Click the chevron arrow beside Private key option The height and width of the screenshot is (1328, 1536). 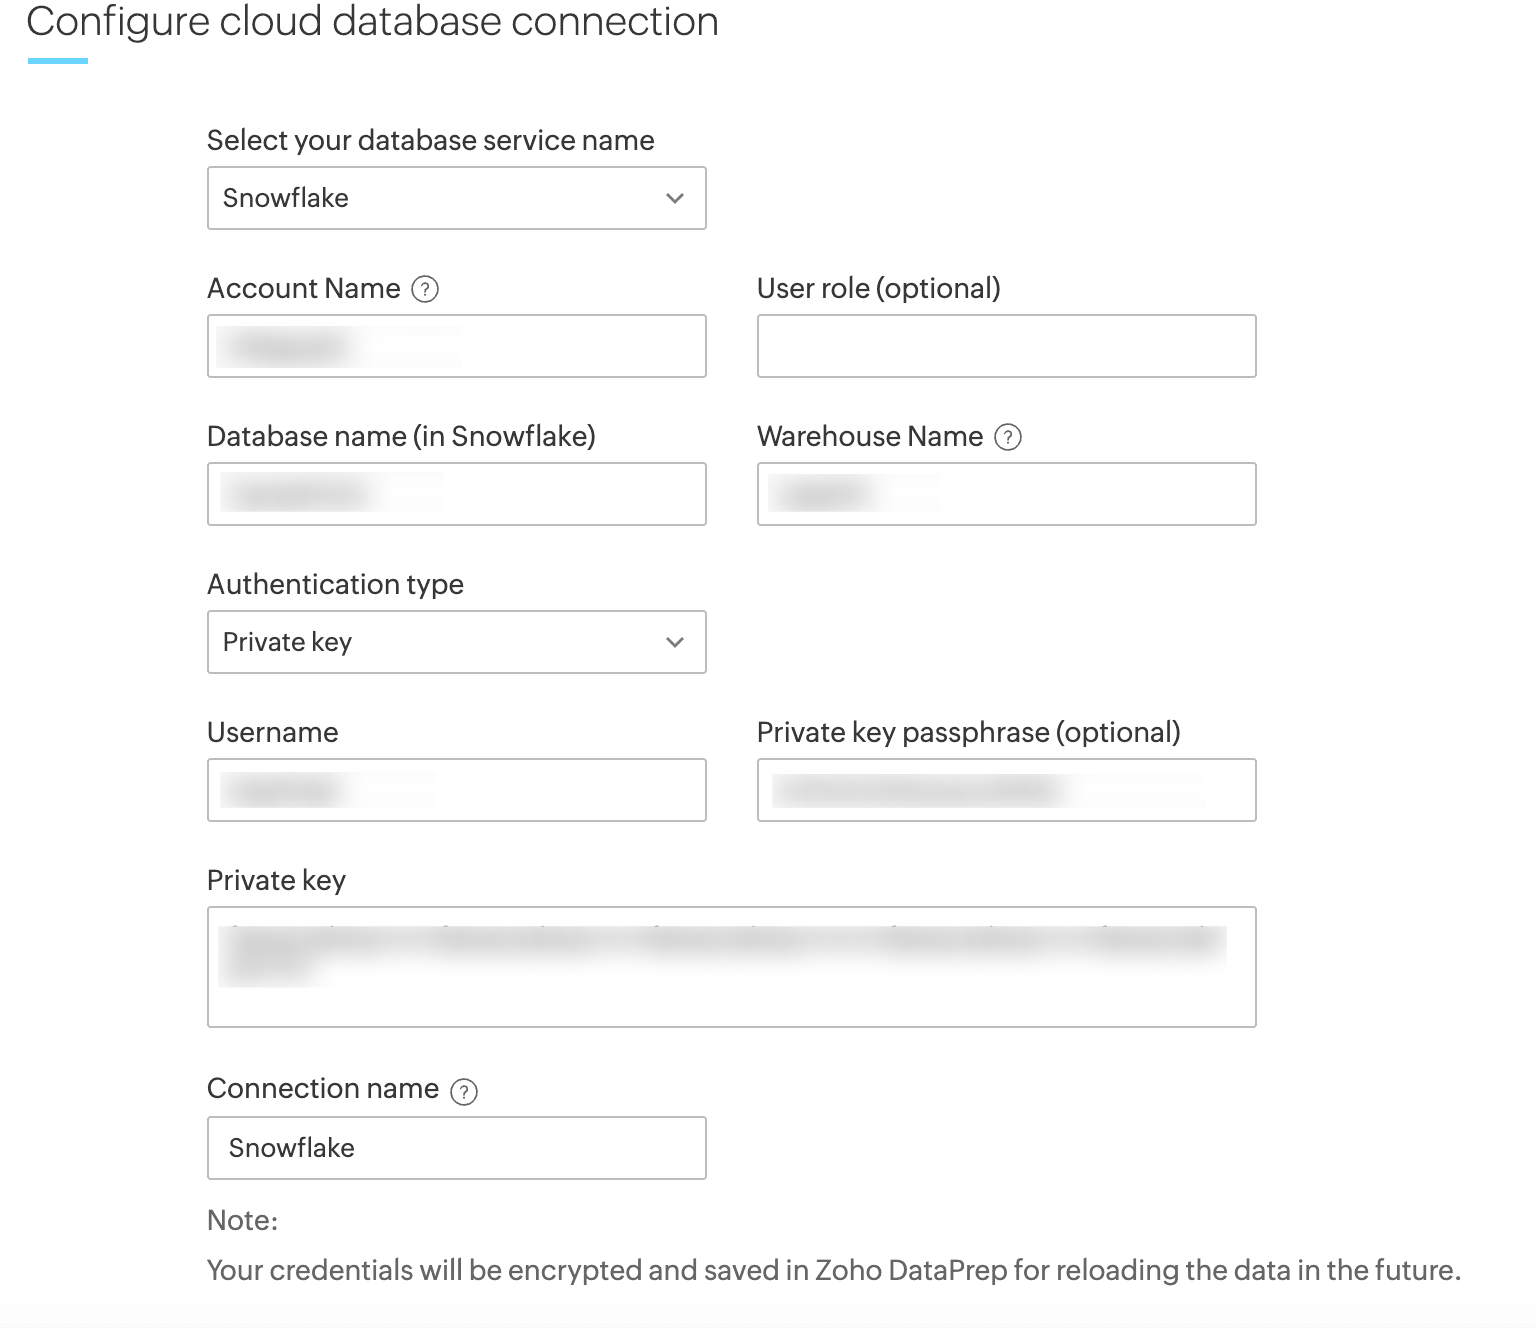coord(675,642)
